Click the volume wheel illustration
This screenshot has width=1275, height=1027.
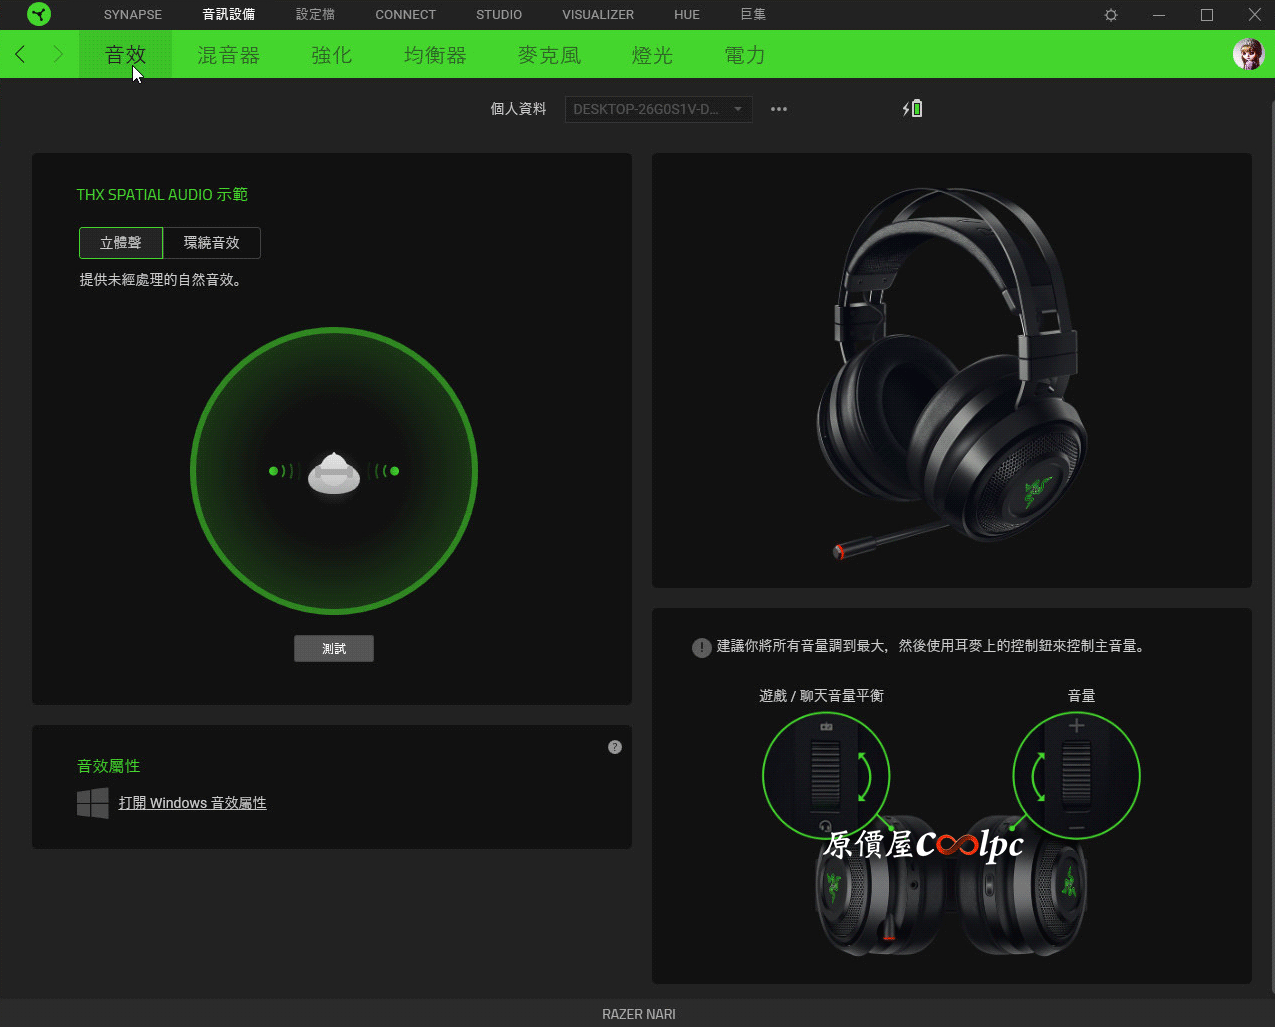coord(1077,775)
